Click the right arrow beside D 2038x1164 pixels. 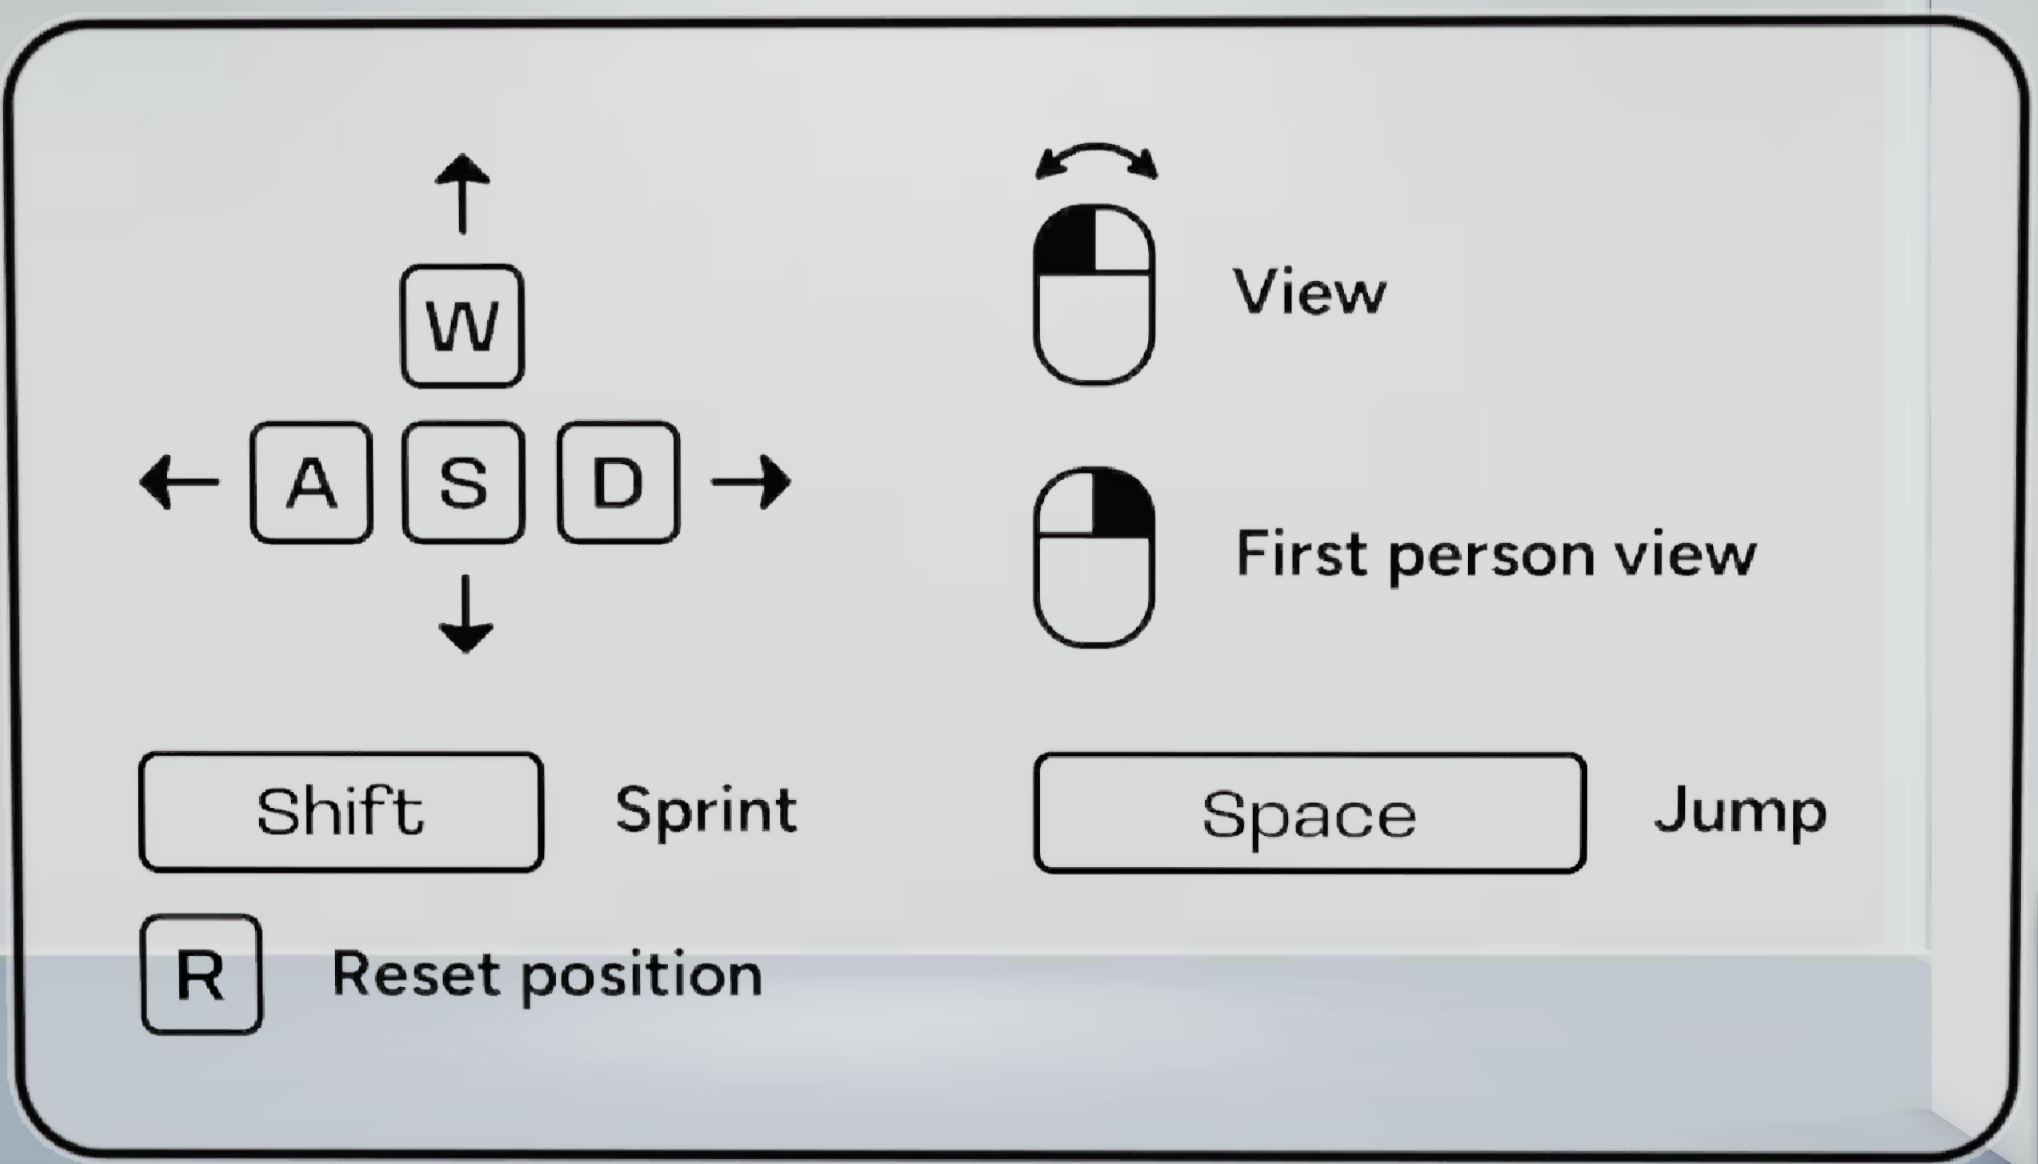tap(751, 482)
